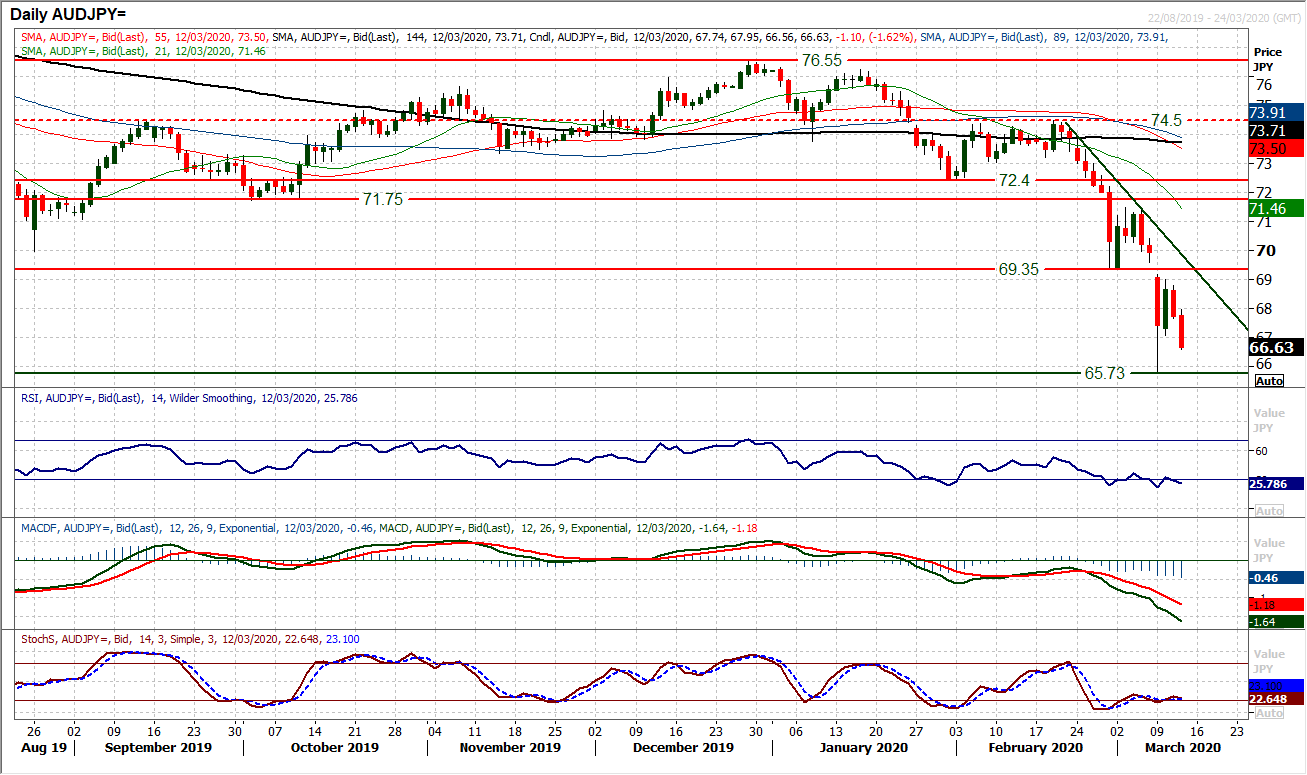Click the Auto scale button on price axis
This screenshot has width=1307, height=775.
(1269, 381)
